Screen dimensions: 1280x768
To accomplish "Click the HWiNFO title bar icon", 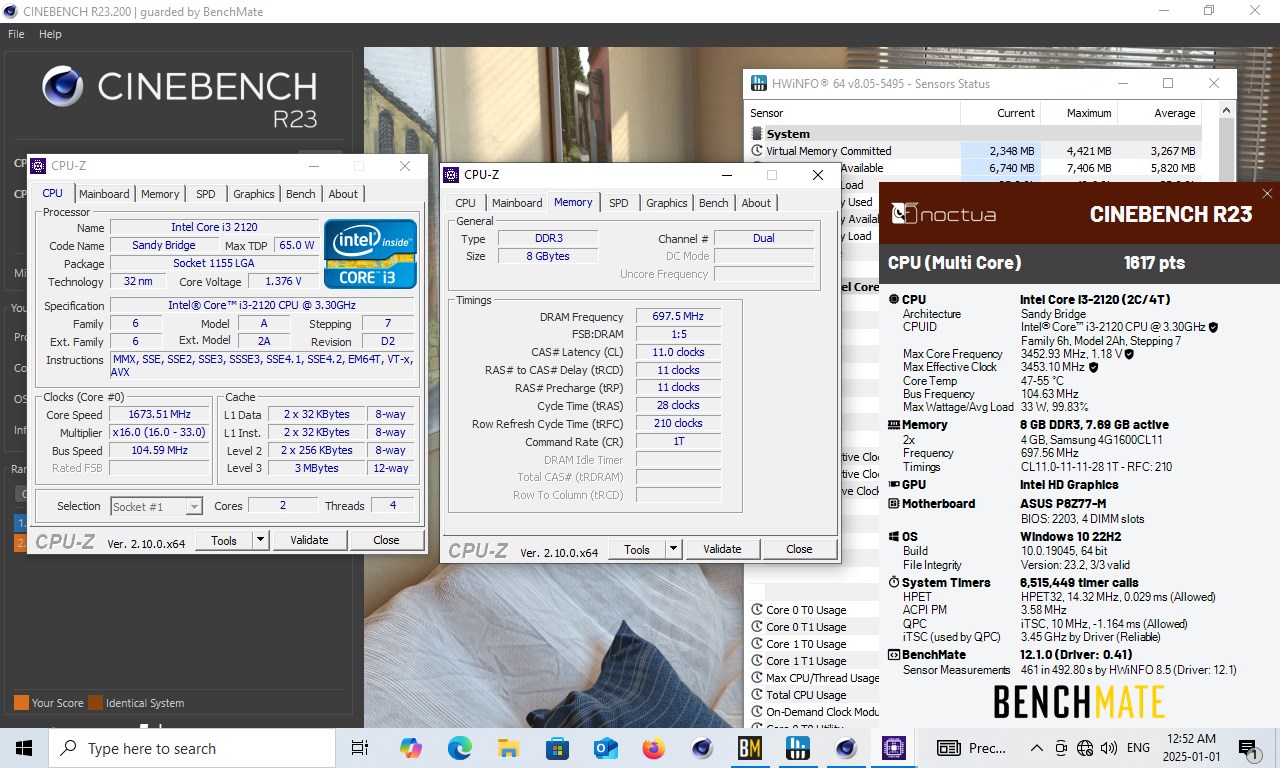I will [759, 83].
